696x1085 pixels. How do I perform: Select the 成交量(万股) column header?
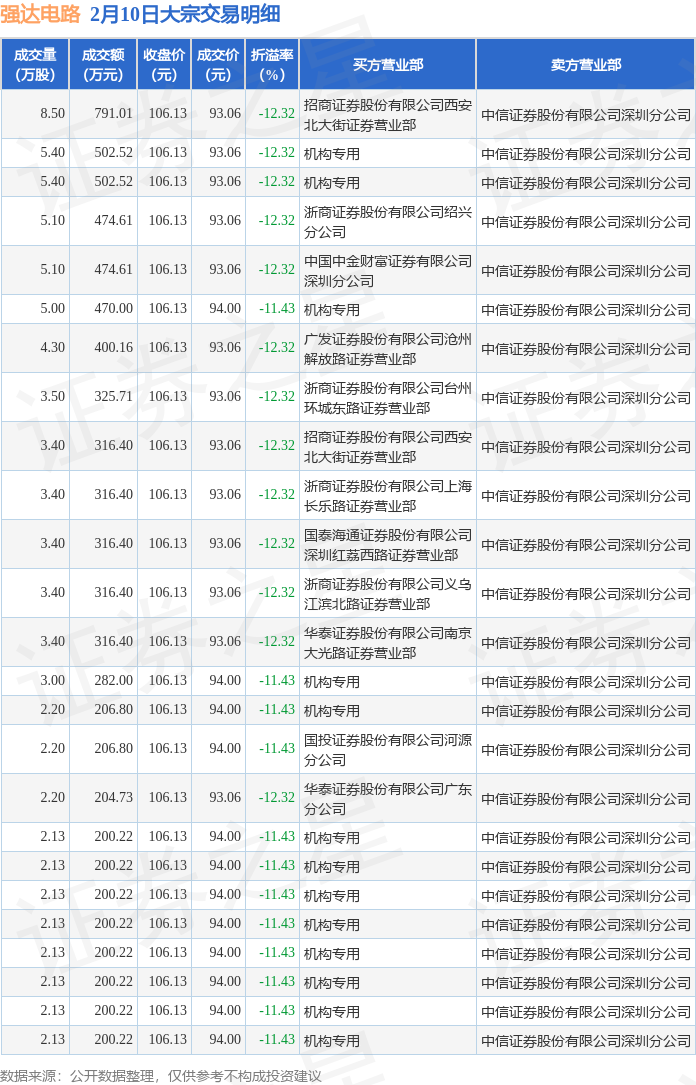point(35,64)
